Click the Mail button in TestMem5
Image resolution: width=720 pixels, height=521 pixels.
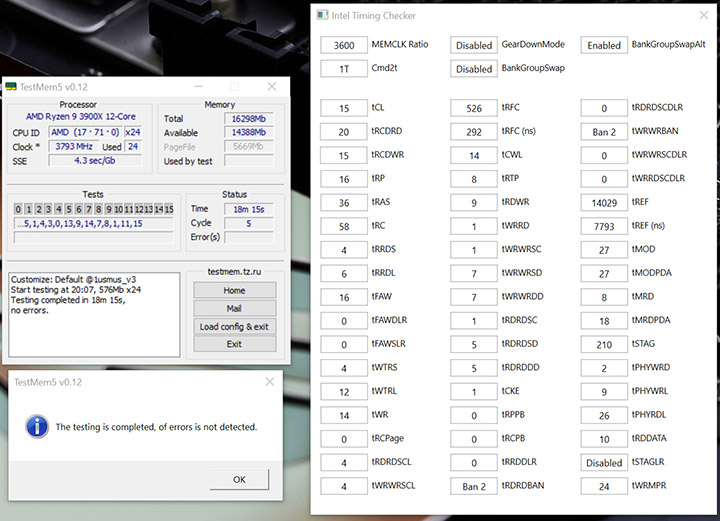coord(235,308)
